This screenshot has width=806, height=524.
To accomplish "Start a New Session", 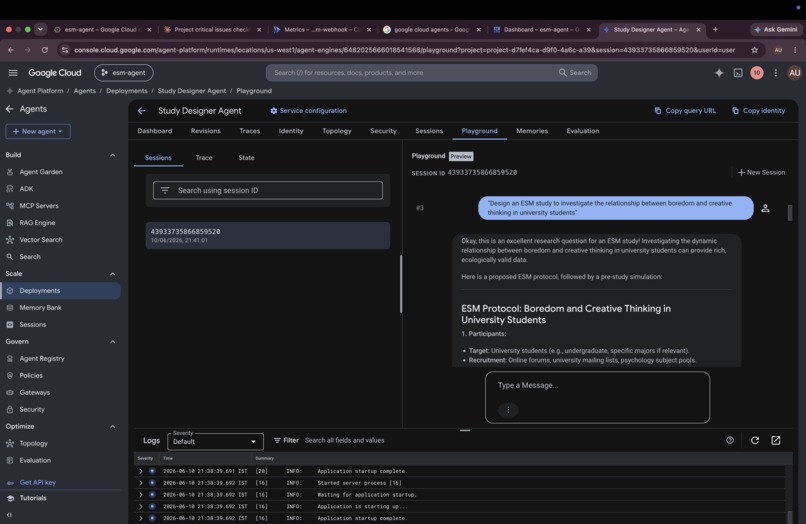I will click(x=761, y=173).
